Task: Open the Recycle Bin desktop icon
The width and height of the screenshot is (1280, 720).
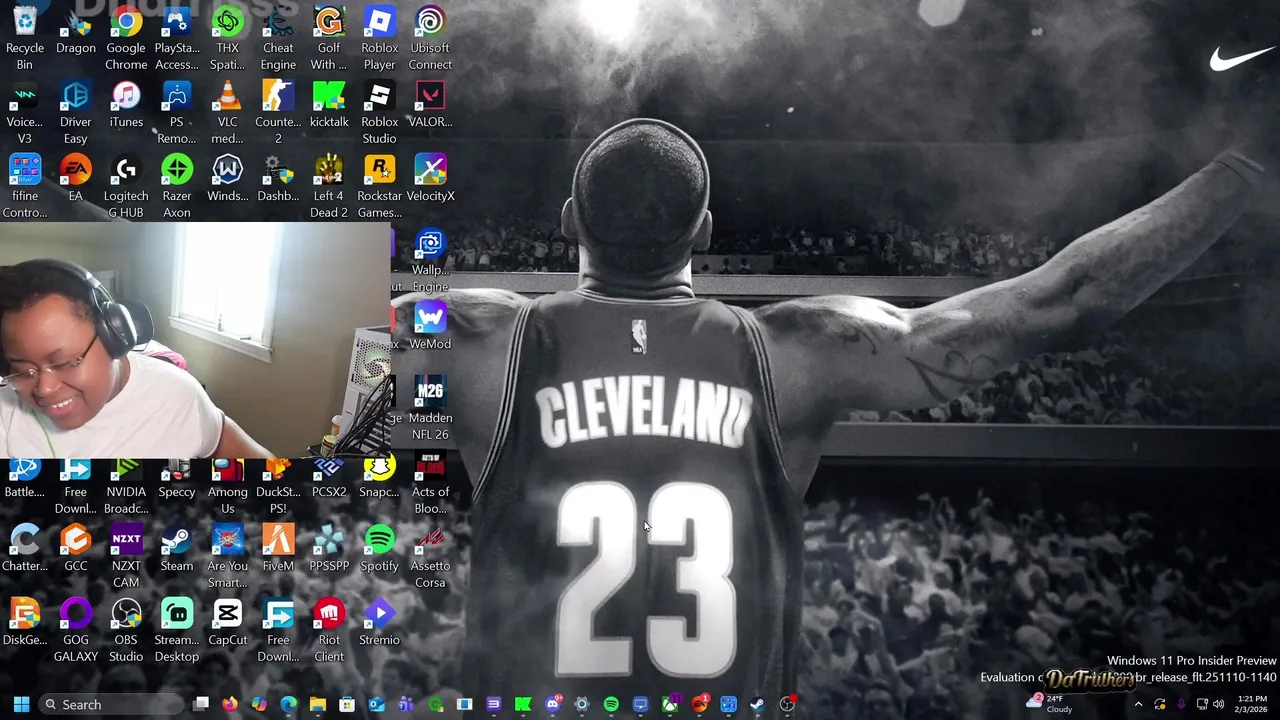Action: pyautogui.click(x=25, y=38)
